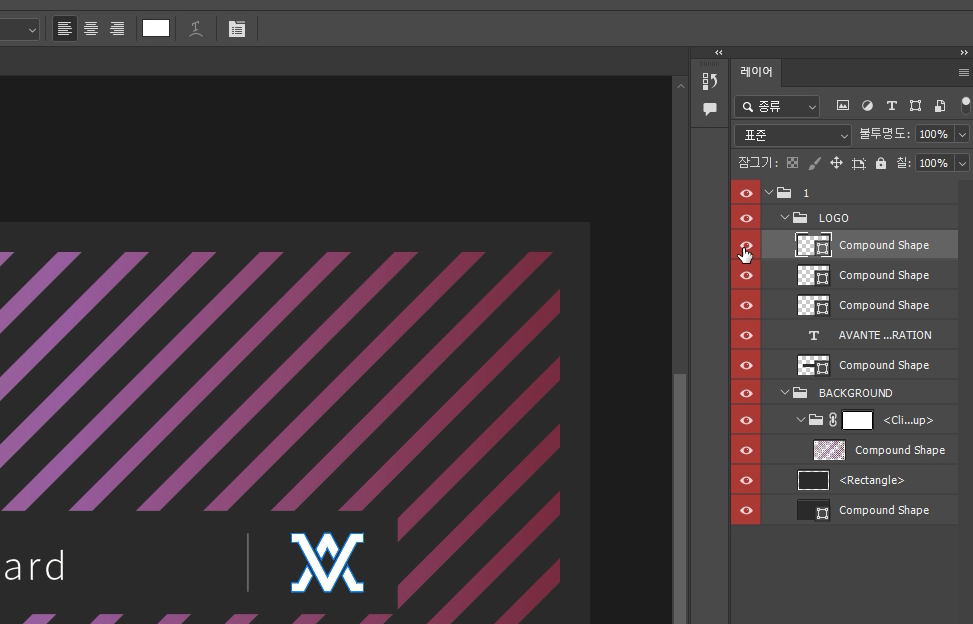Open the Comments panel icon in dock

point(710,109)
